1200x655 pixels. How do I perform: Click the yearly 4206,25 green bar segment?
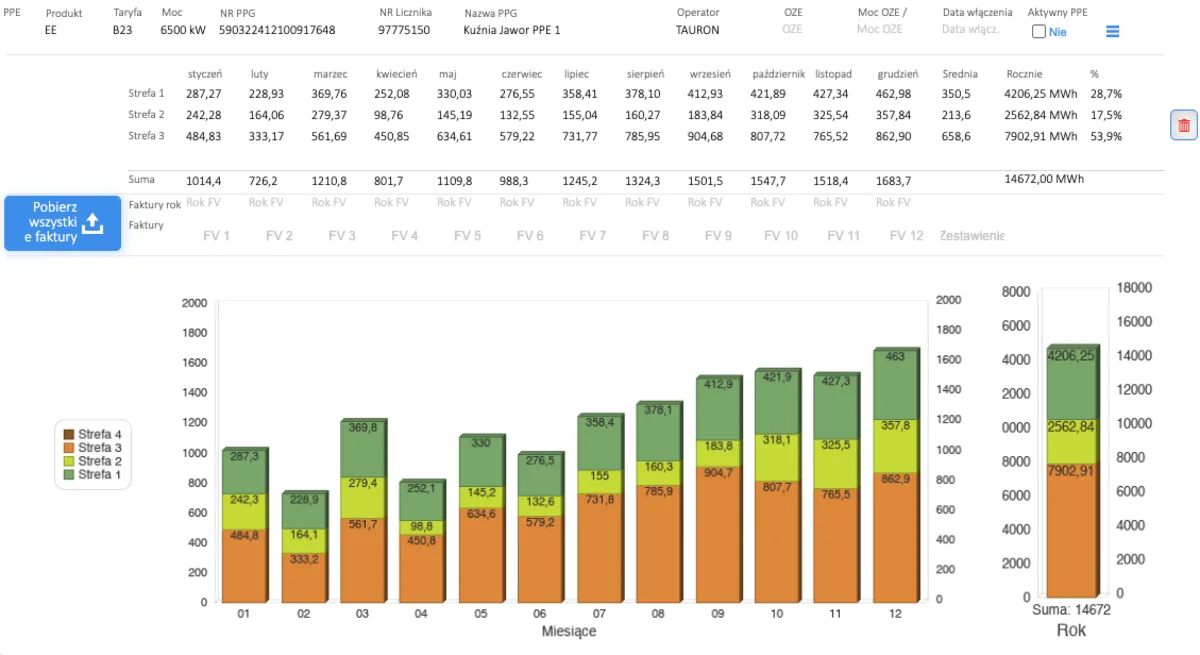(1073, 383)
